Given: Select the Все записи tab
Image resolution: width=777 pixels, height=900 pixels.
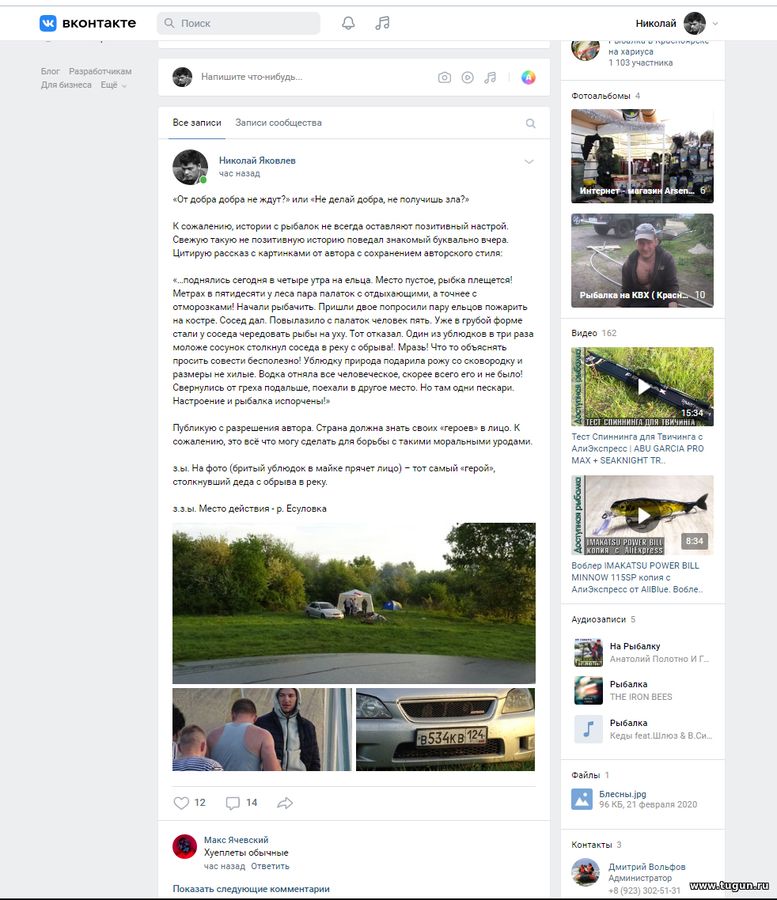Looking at the screenshot, I should click(197, 123).
